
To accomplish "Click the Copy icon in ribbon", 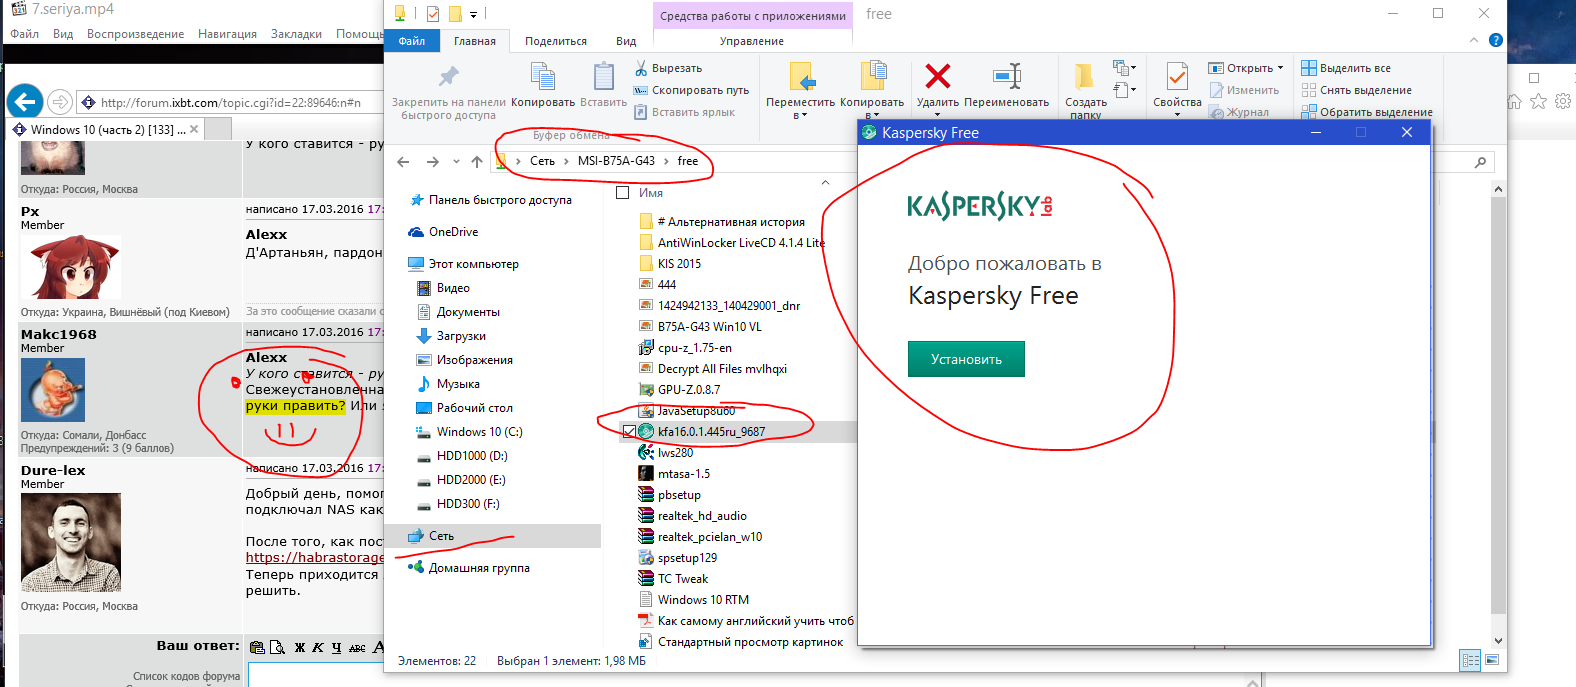I will tap(542, 77).
